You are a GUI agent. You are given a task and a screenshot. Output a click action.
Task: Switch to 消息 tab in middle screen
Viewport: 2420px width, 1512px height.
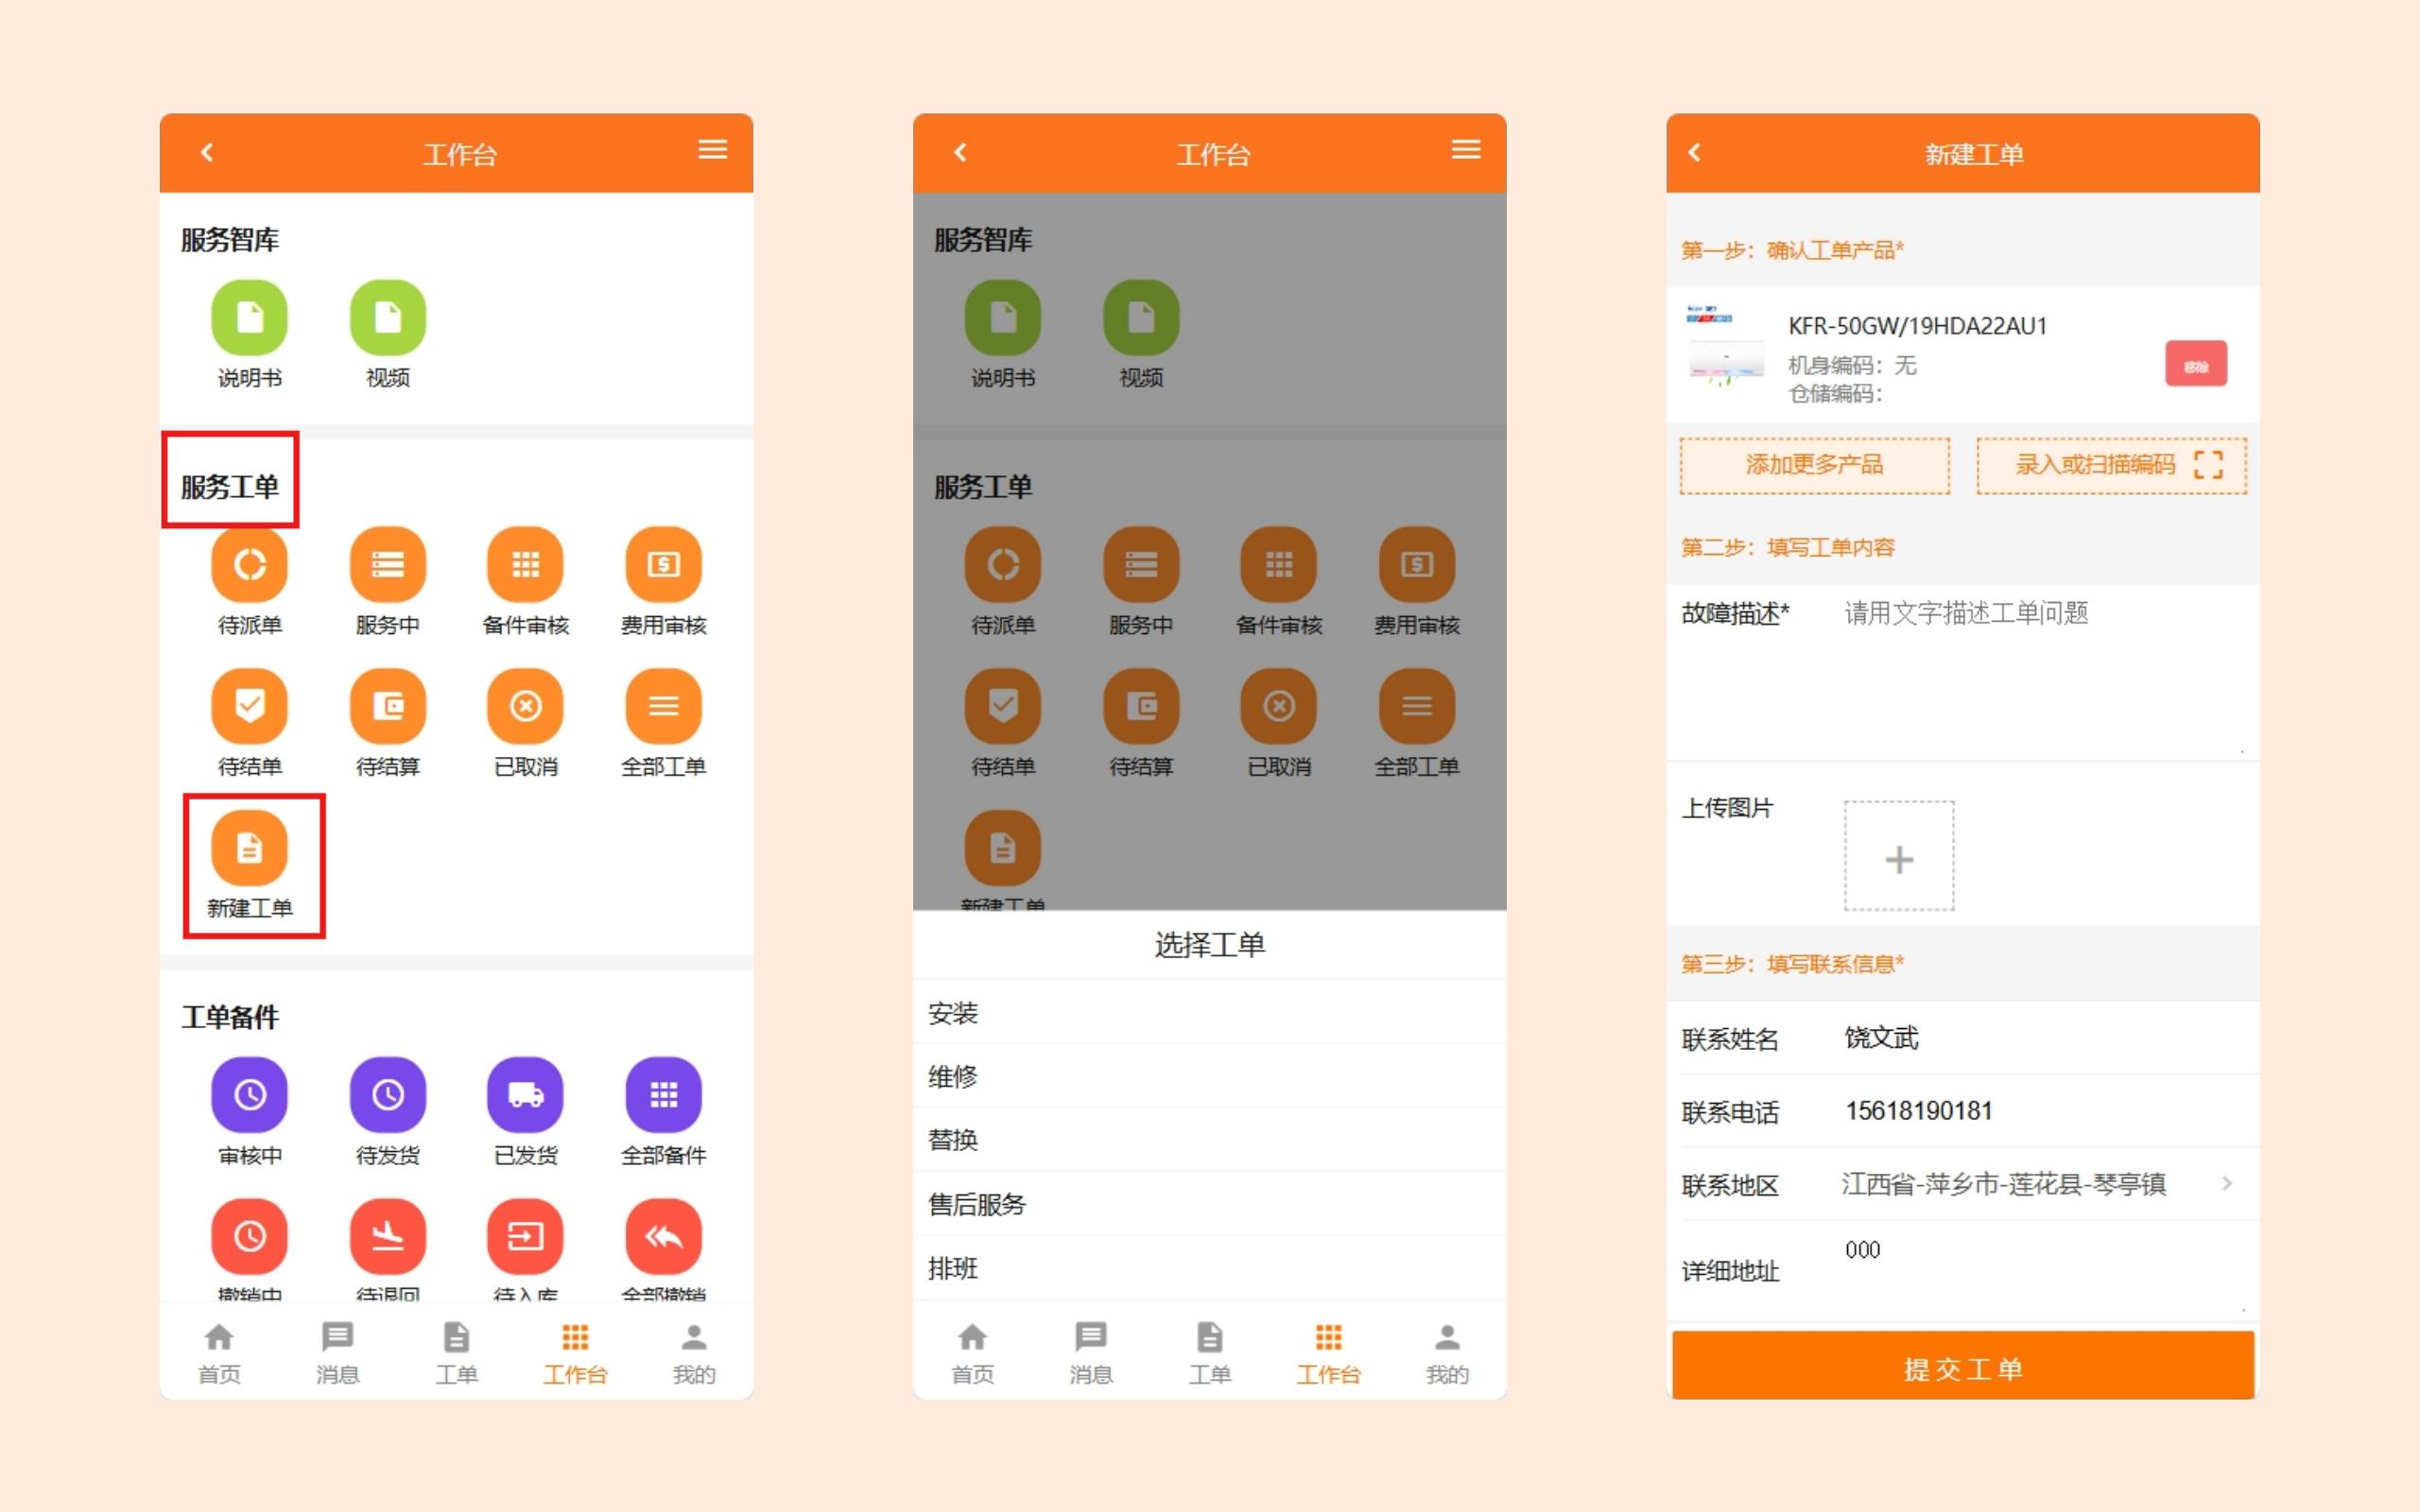1090,1353
